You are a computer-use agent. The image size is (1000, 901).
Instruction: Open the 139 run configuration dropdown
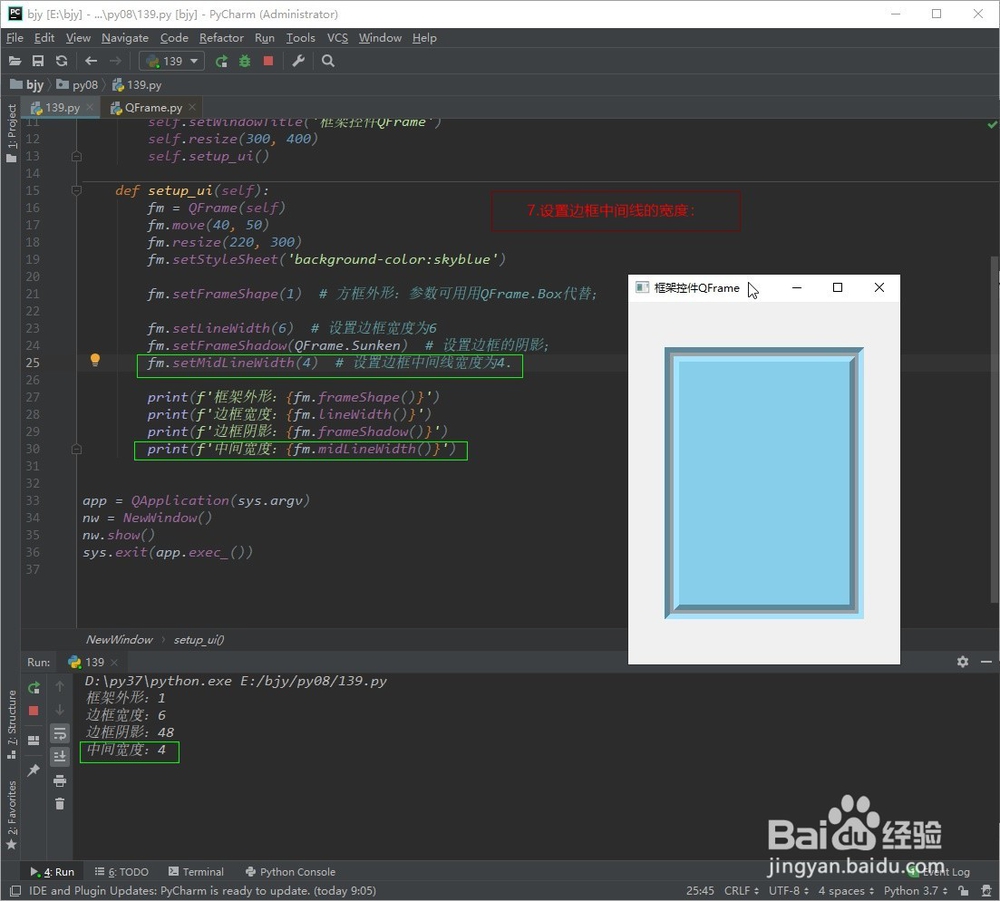pyautogui.click(x=172, y=61)
